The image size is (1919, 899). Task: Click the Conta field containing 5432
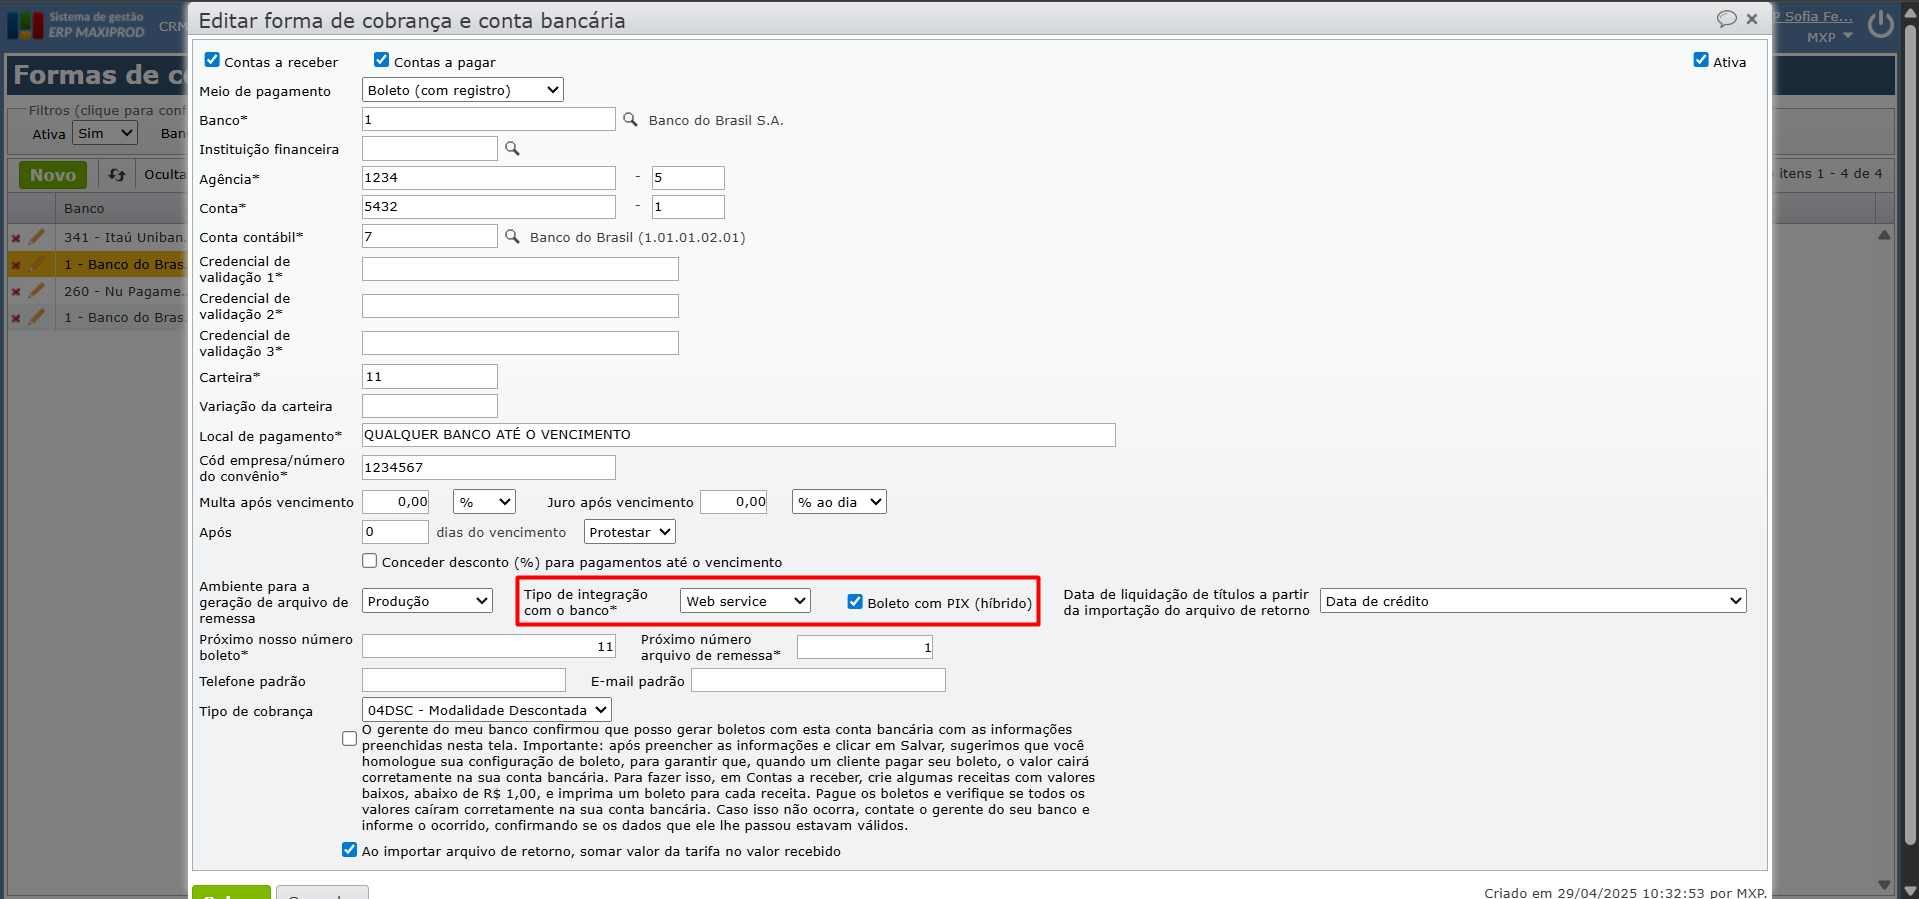click(489, 207)
